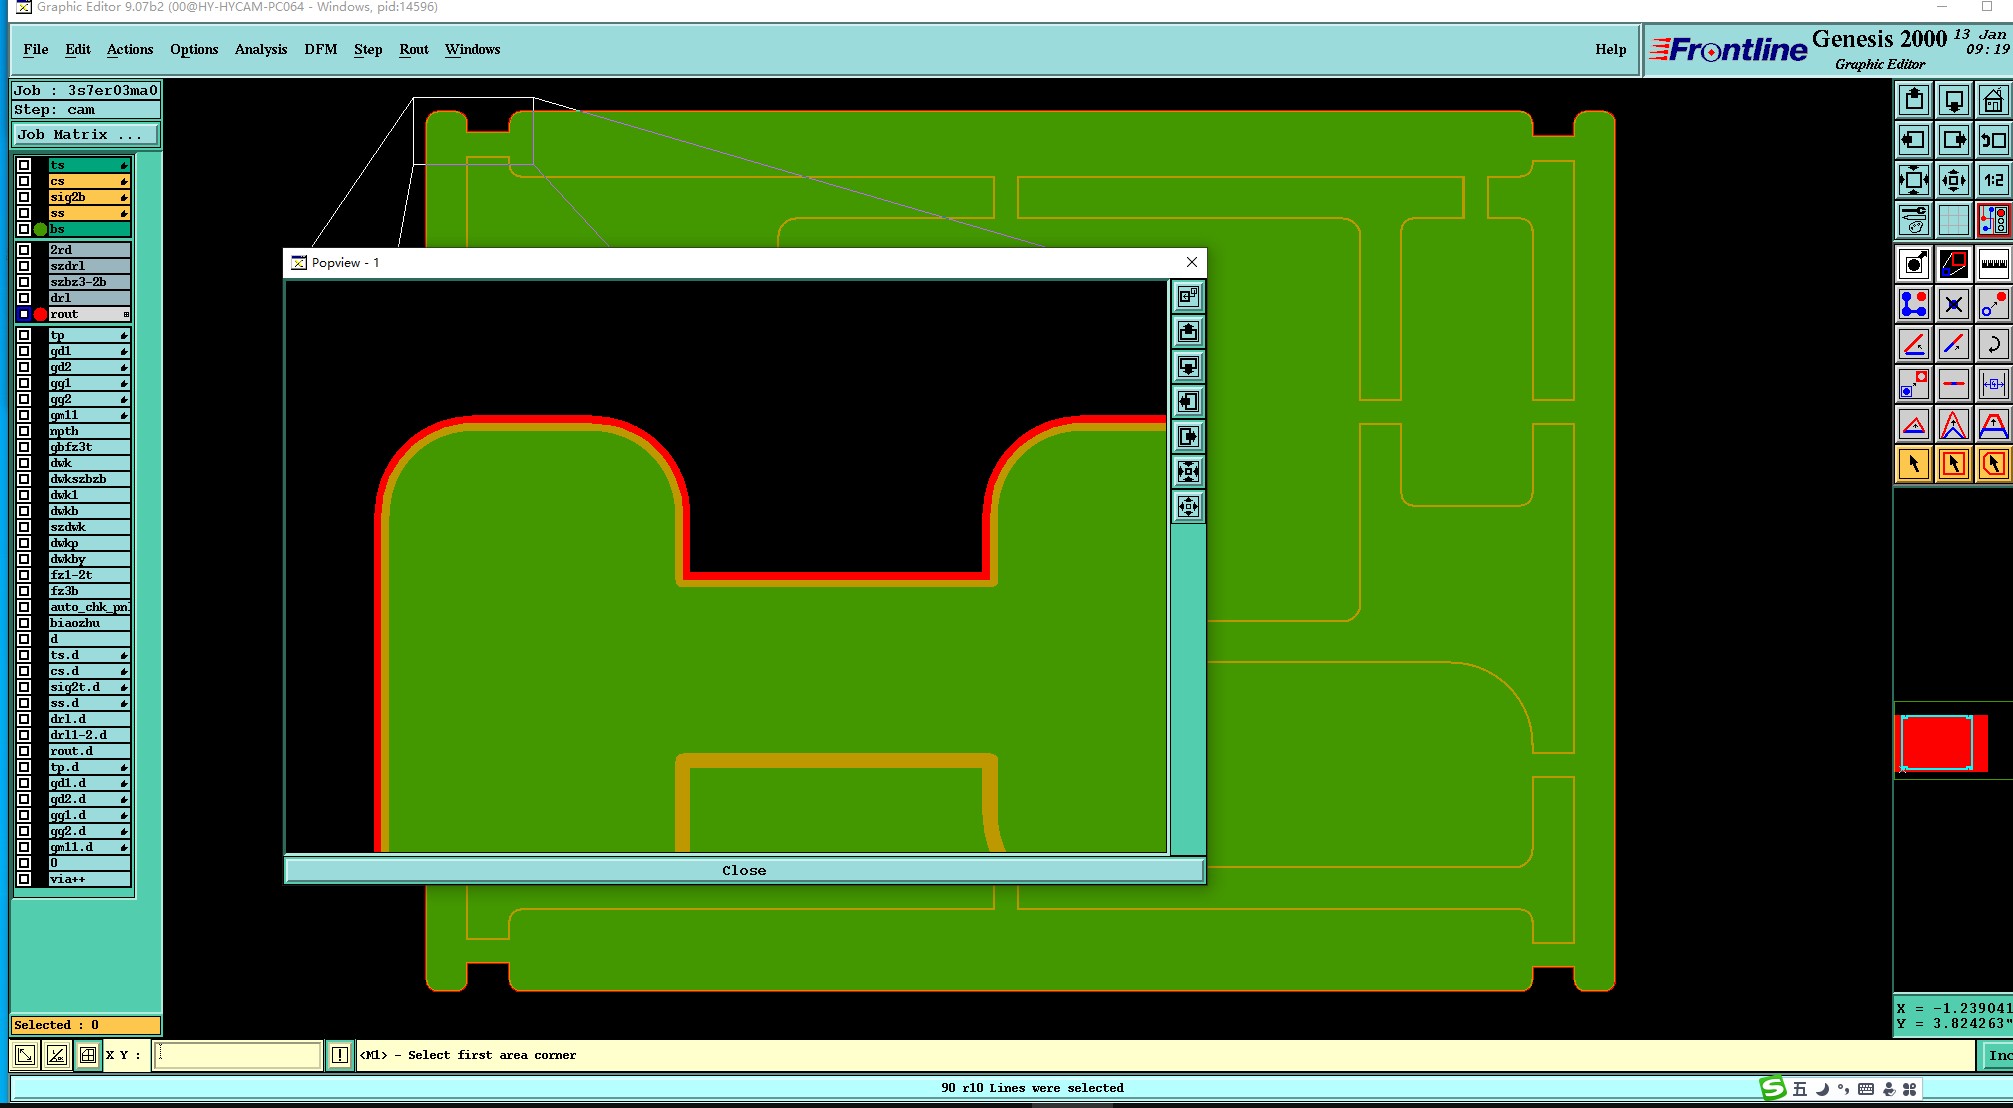
Task: Toggle the checkbox for the drl layer
Action: point(24,298)
